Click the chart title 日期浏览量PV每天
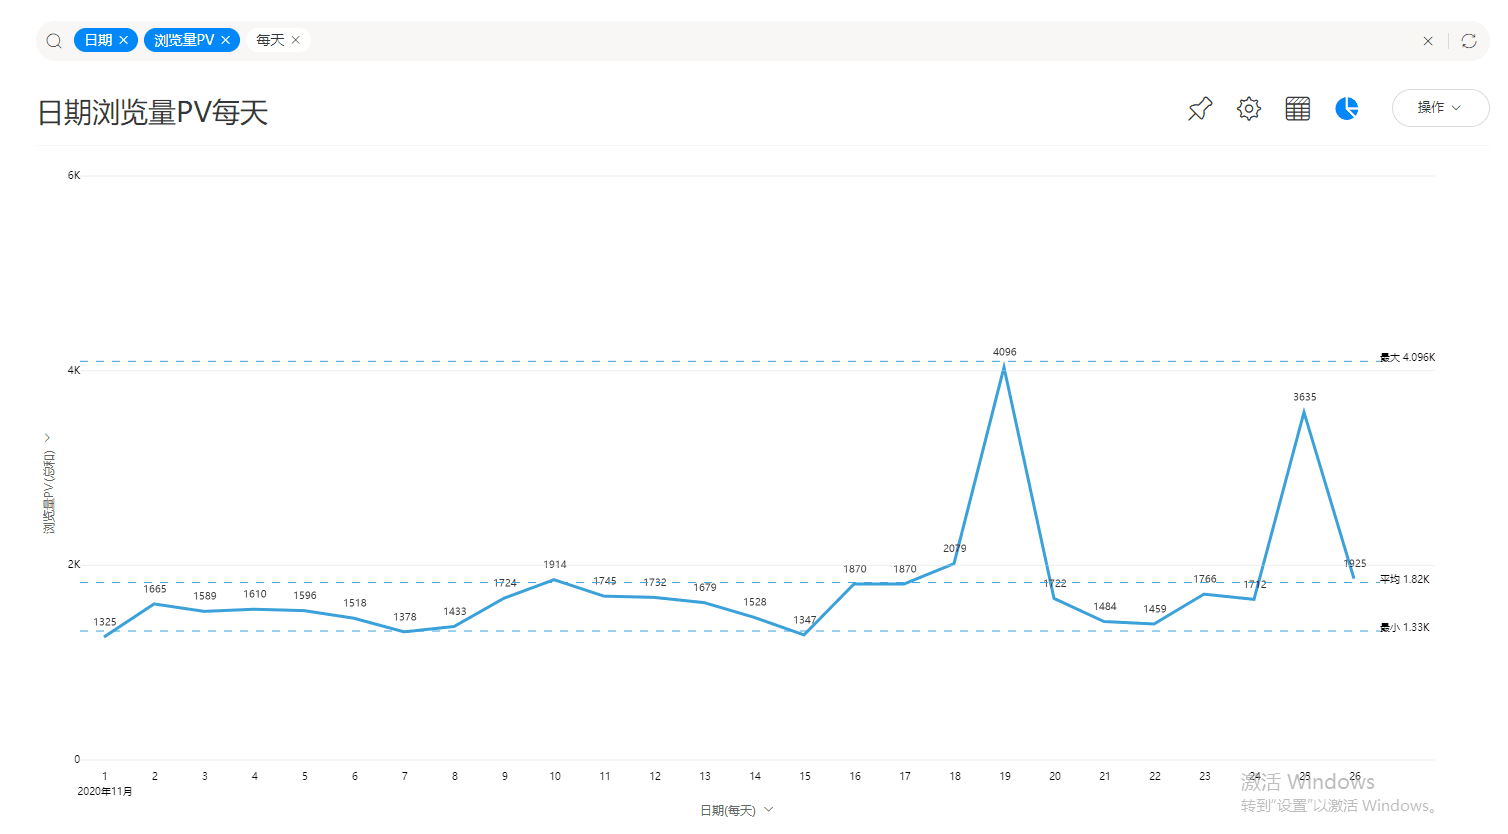 pos(153,112)
